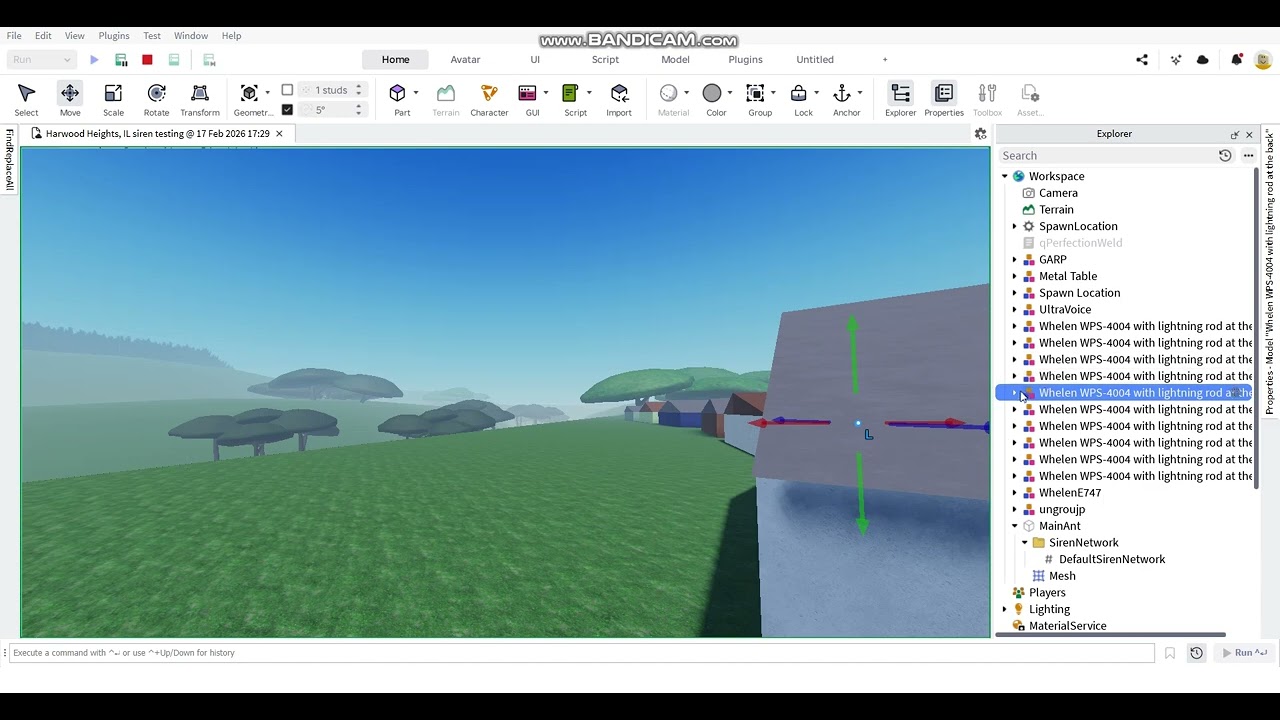Click the cloud icon in top bar
1280x720 pixels.
coord(1203,60)
